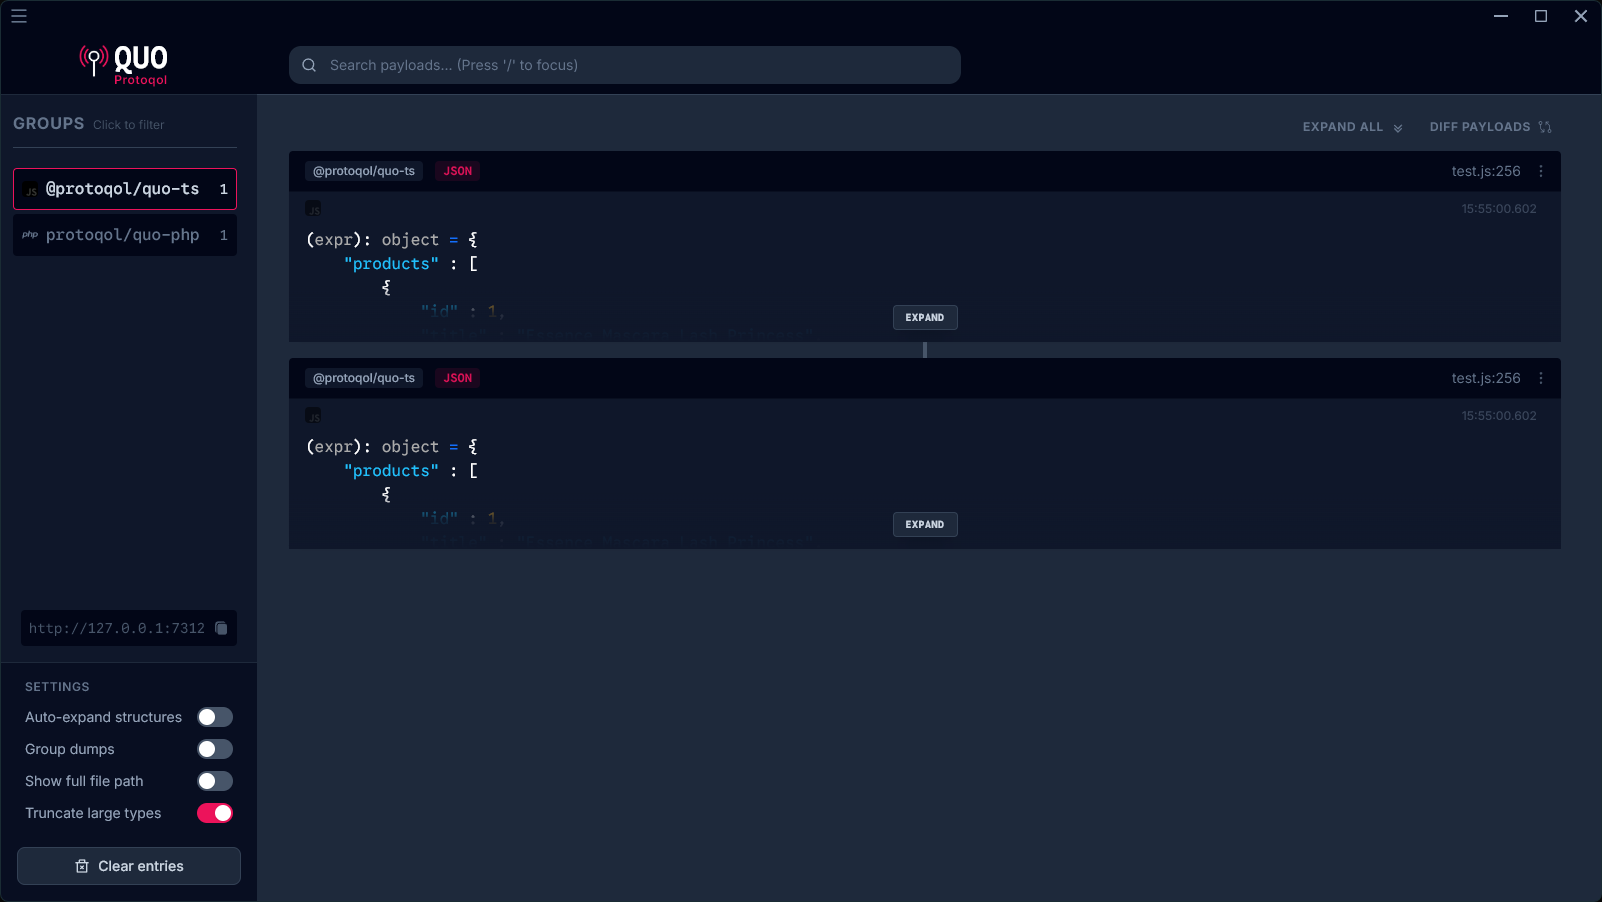Copy the server address with copy icon
This screenshot has width=1602, height=902.
click(x=221, y=628)
